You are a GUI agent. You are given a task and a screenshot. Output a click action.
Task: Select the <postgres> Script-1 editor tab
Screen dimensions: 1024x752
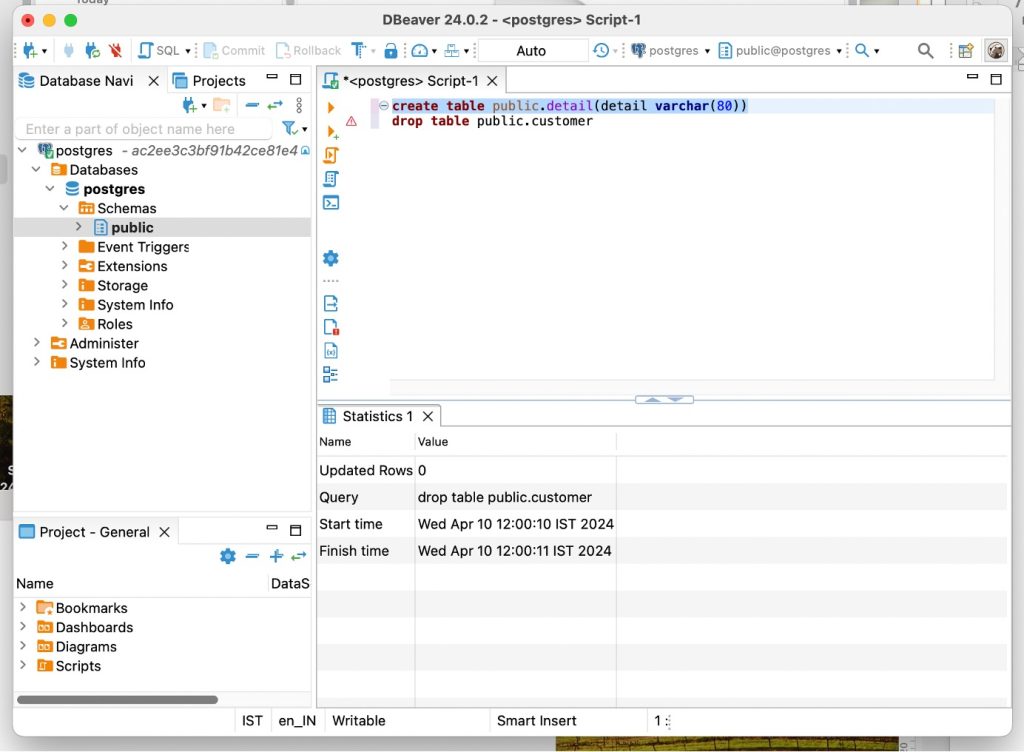point(411,81)
